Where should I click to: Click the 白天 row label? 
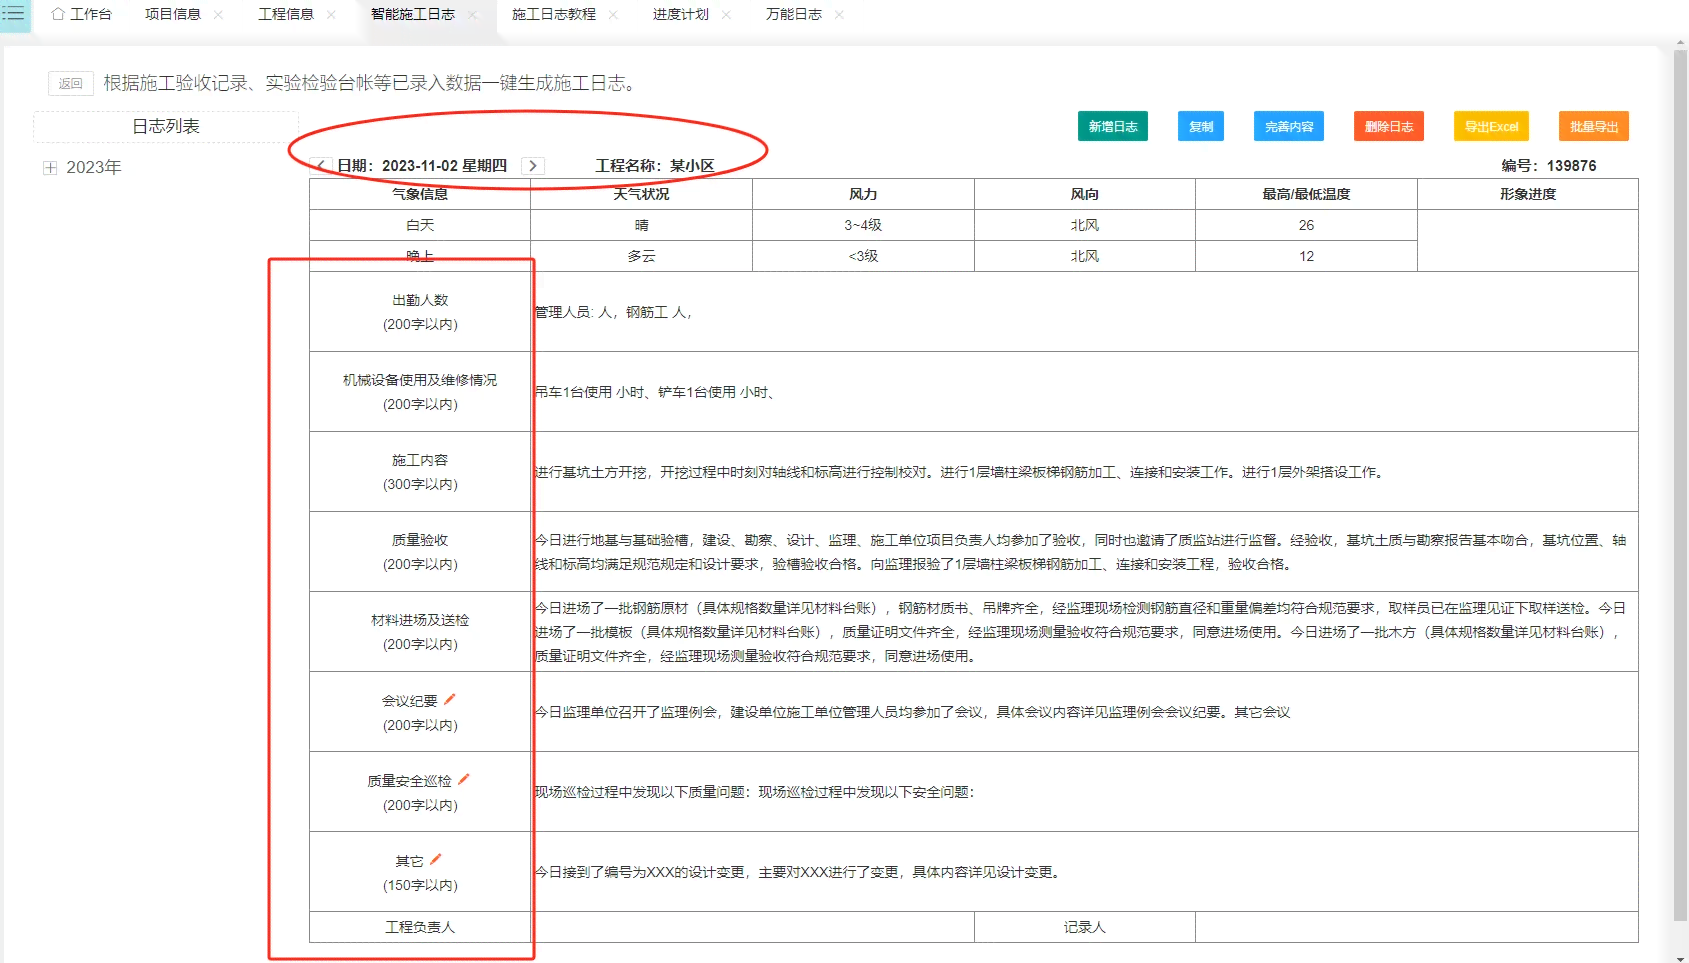(420, 225)
